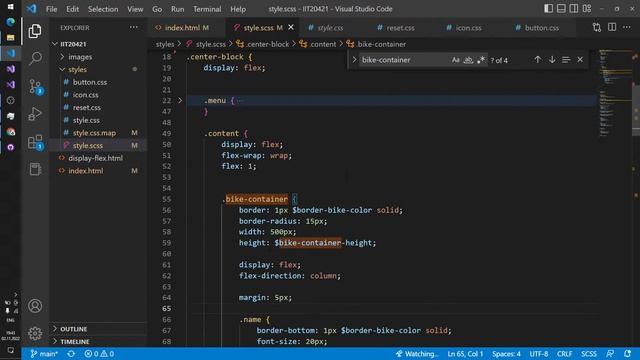
Task: Unfold the .menu block on line 22
Action: pos(180,100)
